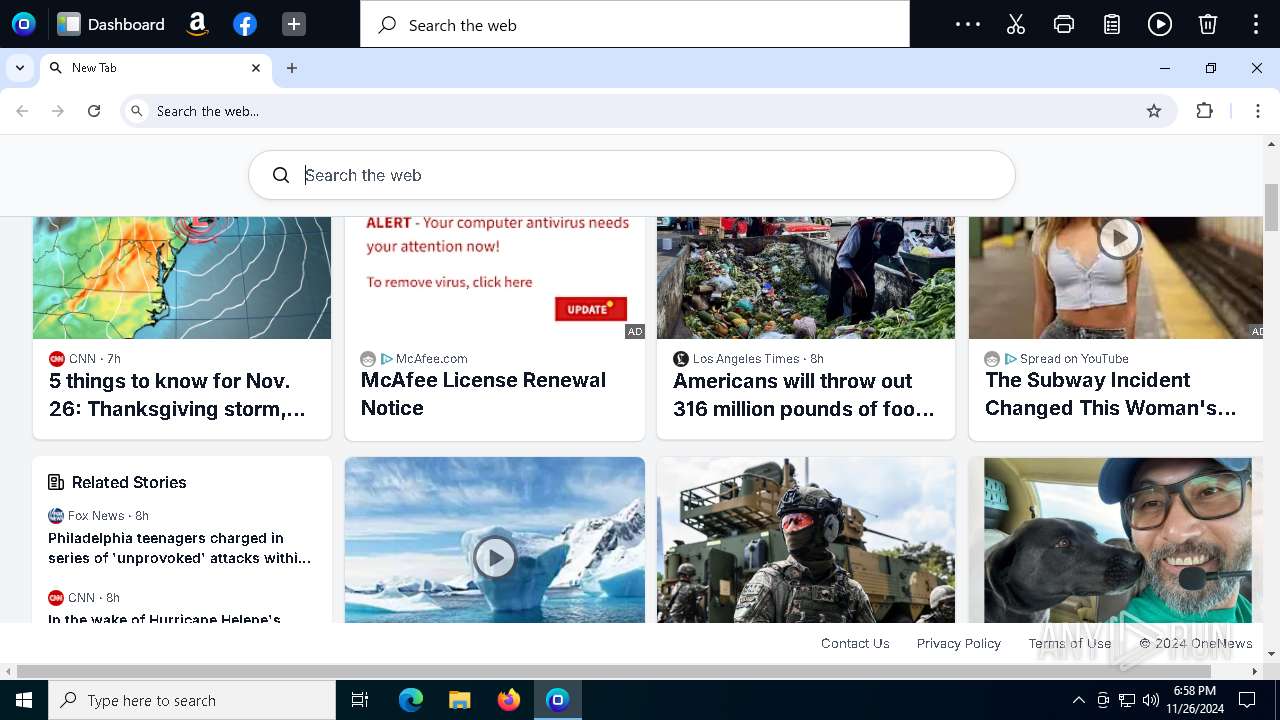Open the notification center icon
Screen dimensions: 1280x720
point(1247,700)
